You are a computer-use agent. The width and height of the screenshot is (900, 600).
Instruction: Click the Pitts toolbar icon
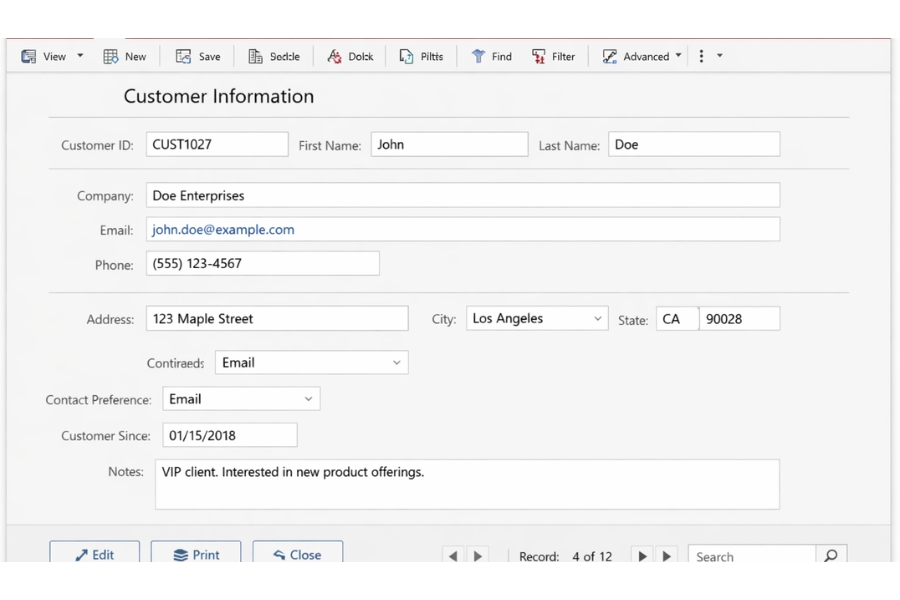(407, 57)
